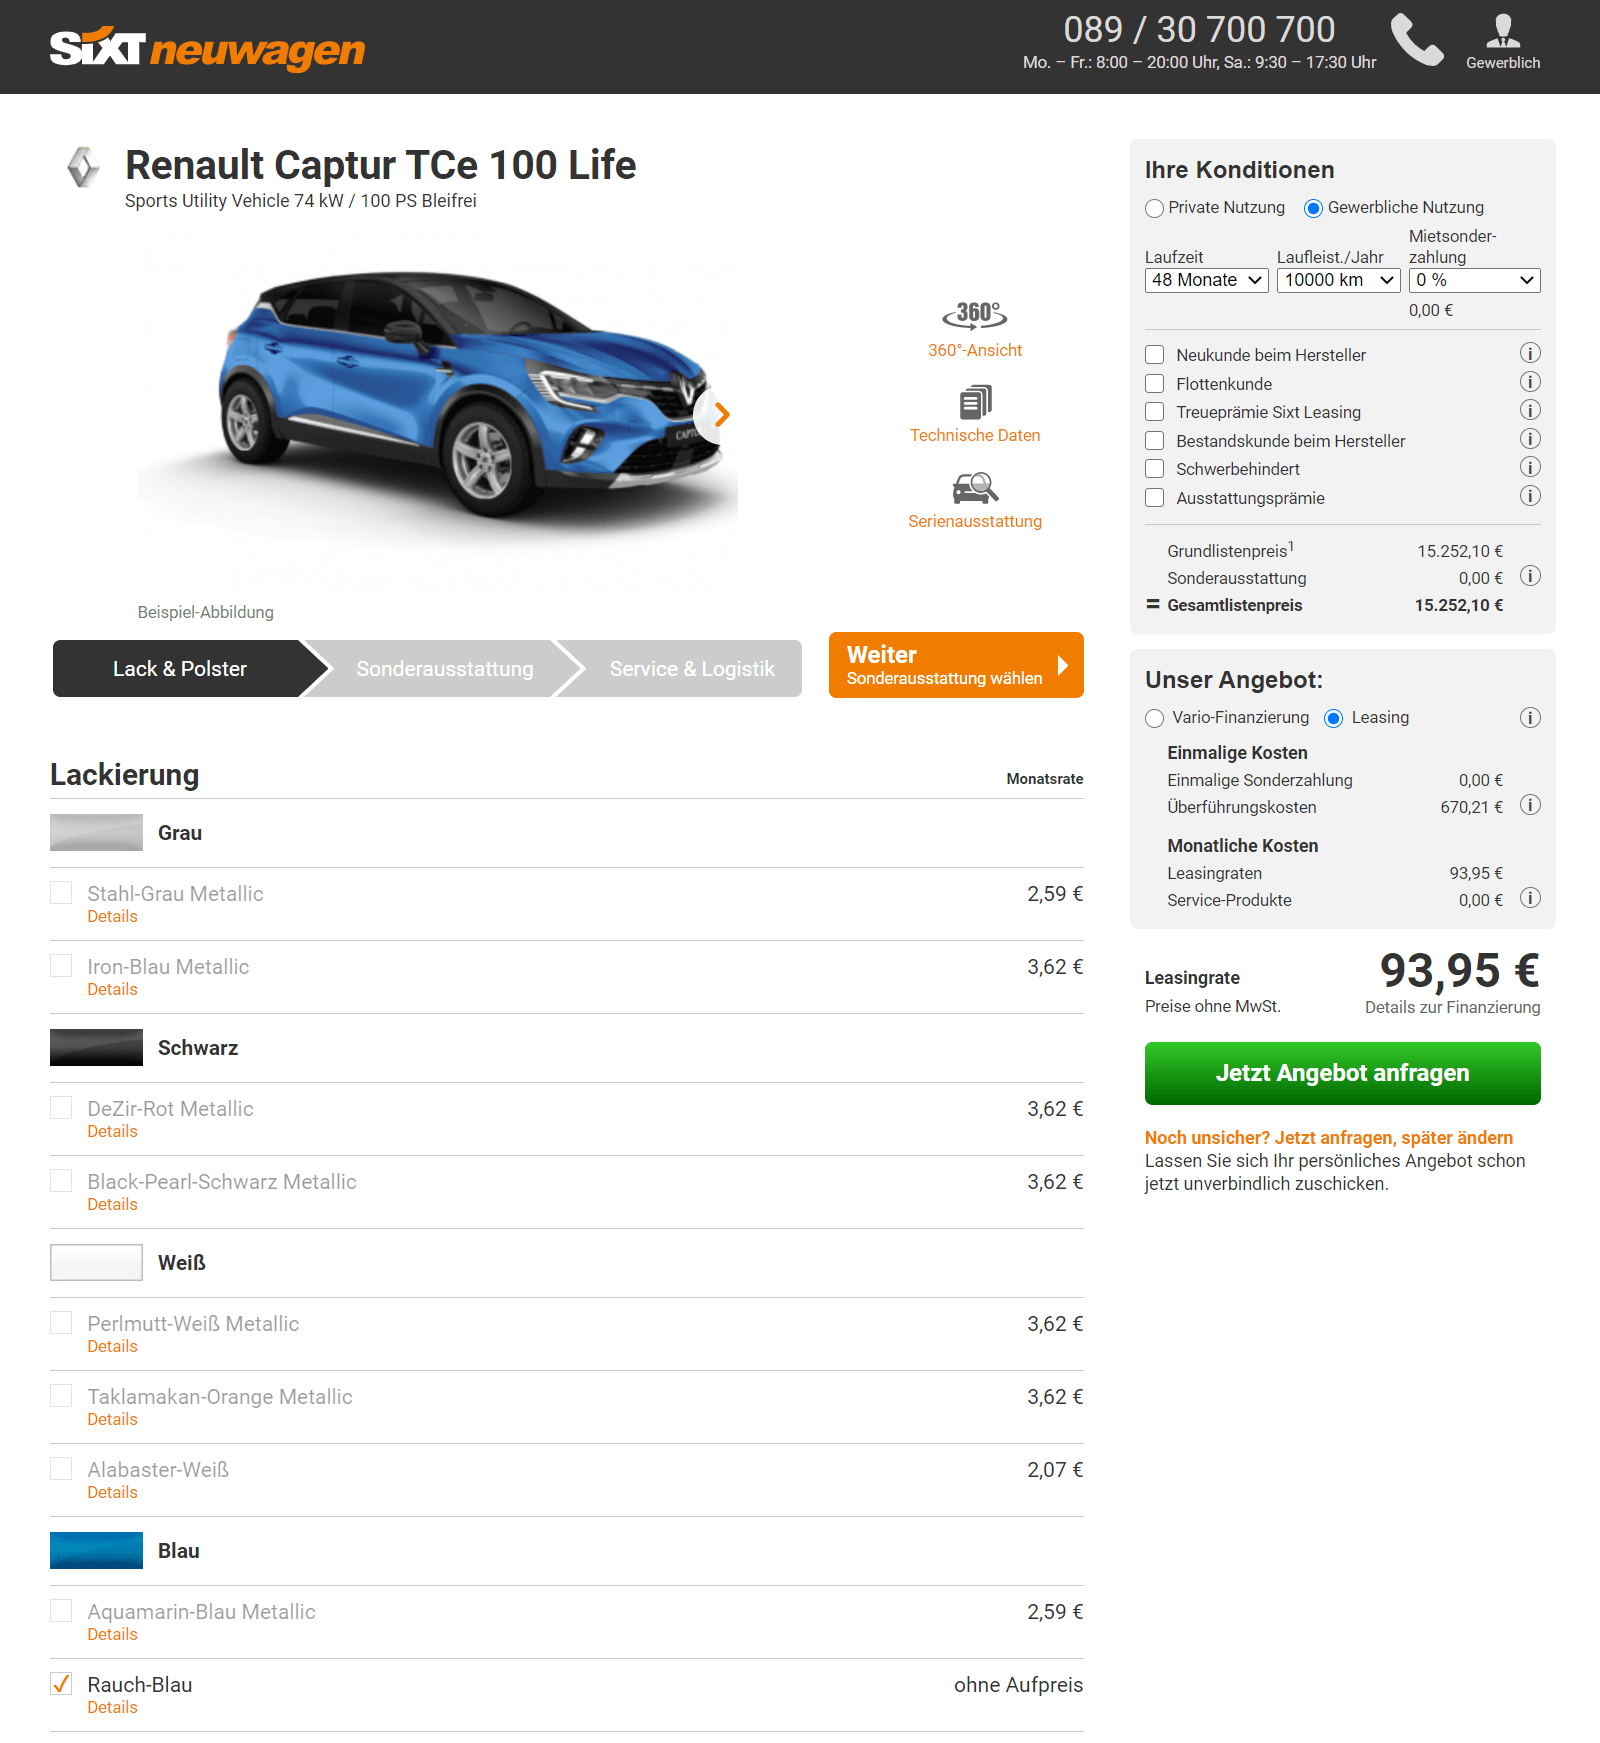1600x1743 pixels.
Task: Open the Serienausstattung car icon
Action: click(x=975, y=488)
